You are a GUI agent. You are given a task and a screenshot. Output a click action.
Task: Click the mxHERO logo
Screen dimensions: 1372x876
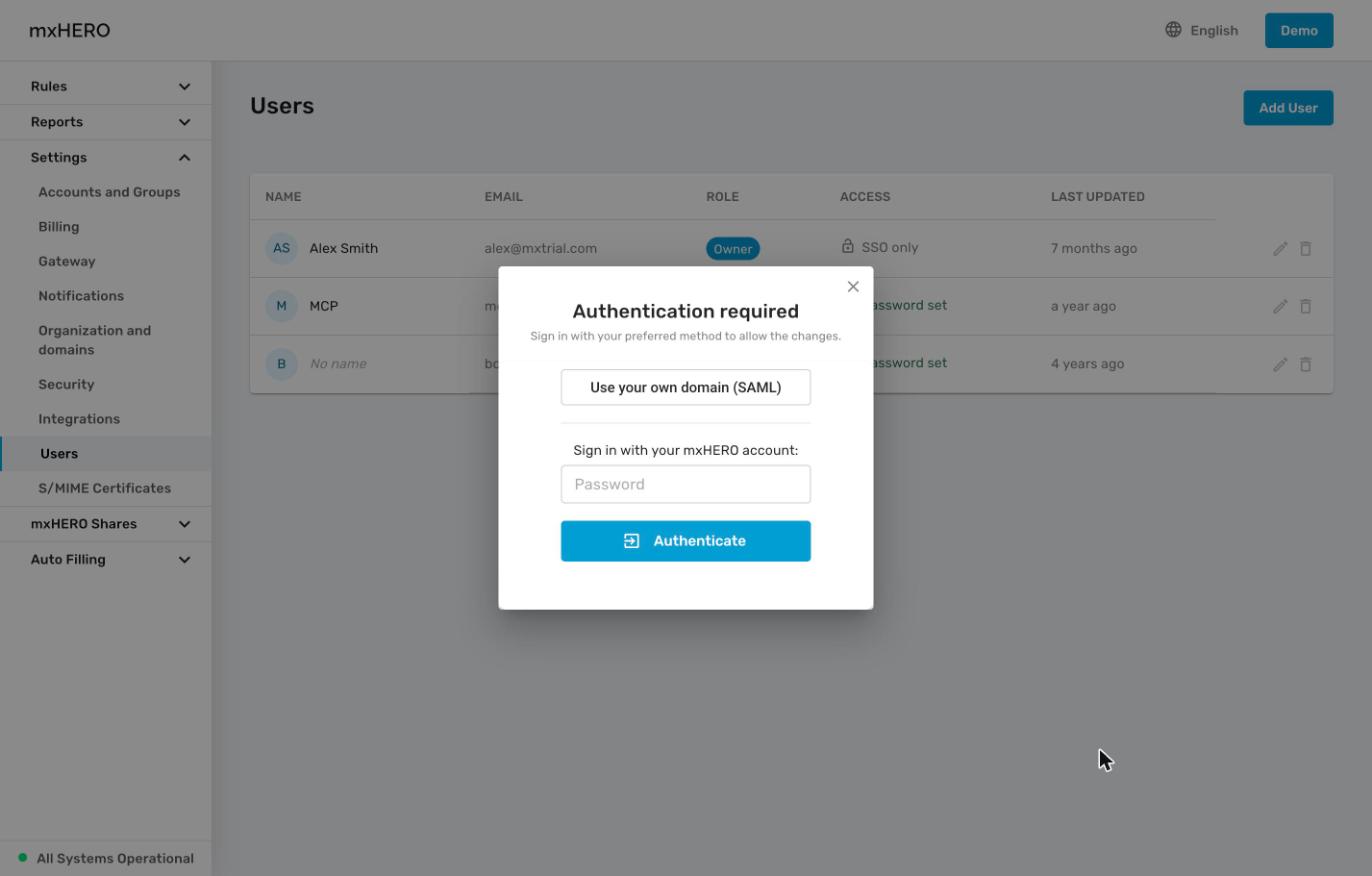click(70, 30)
